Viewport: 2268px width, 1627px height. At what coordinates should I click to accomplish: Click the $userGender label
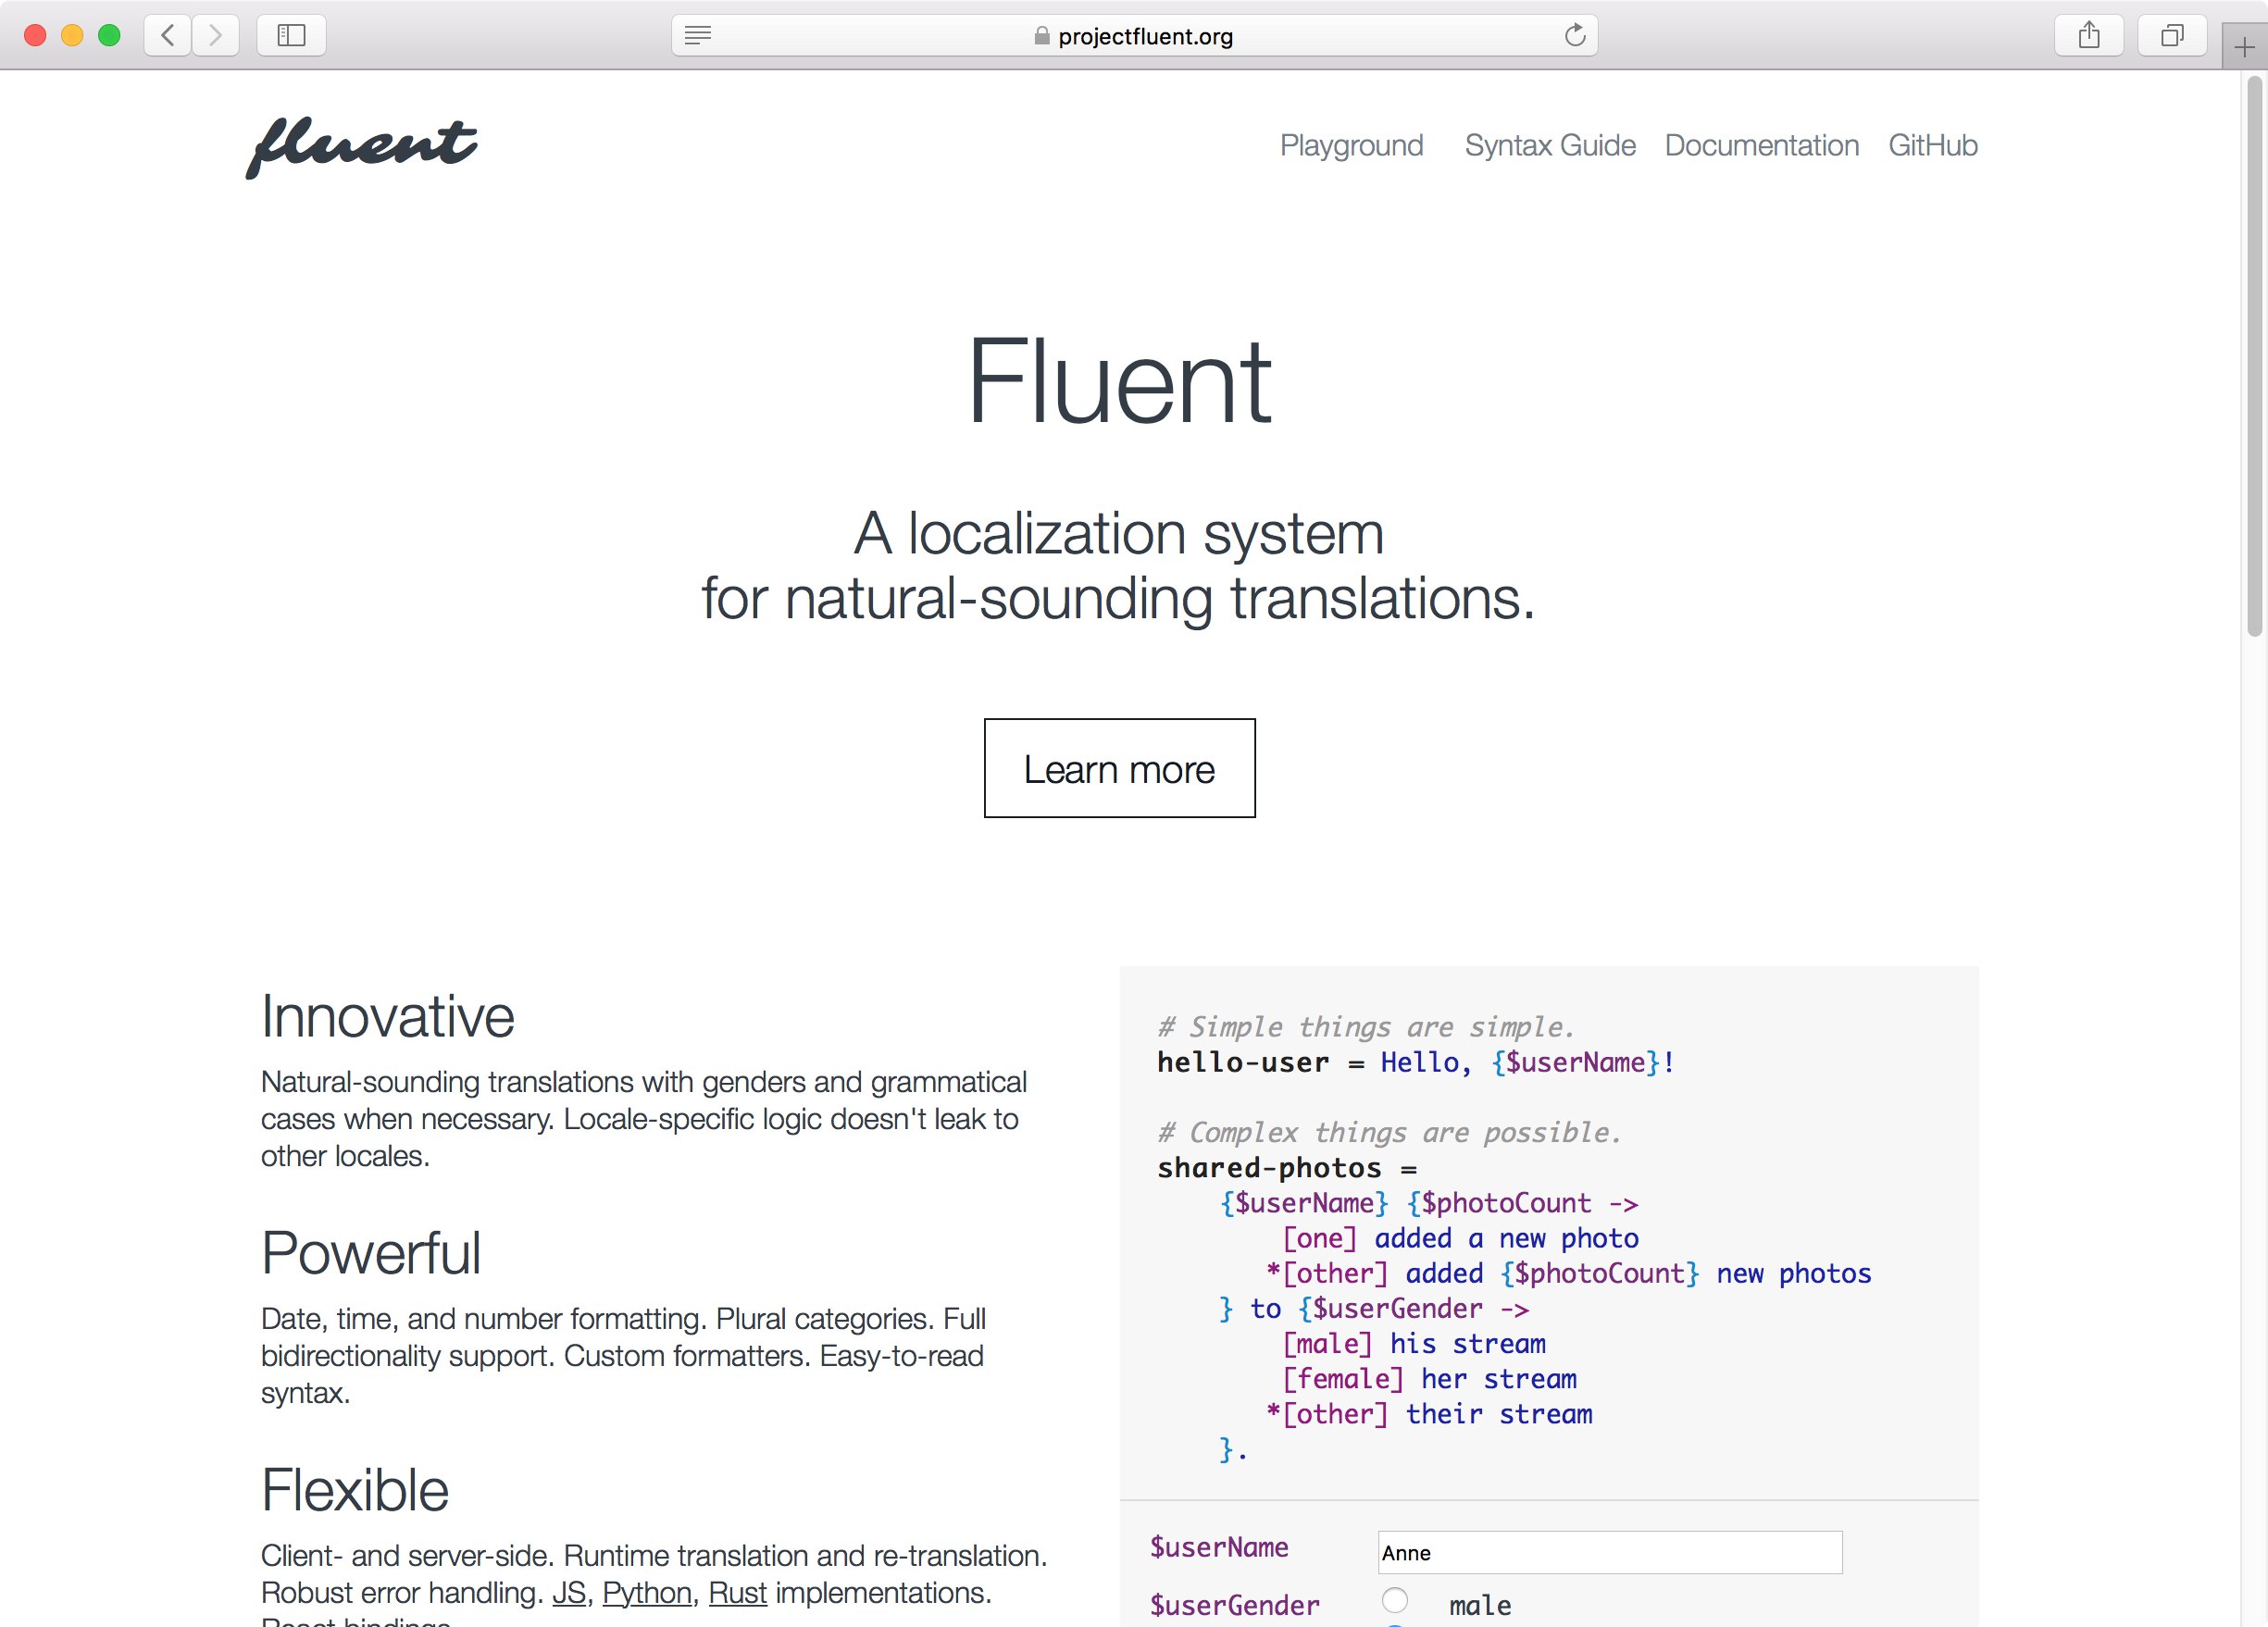[x=1235, y=1605]
